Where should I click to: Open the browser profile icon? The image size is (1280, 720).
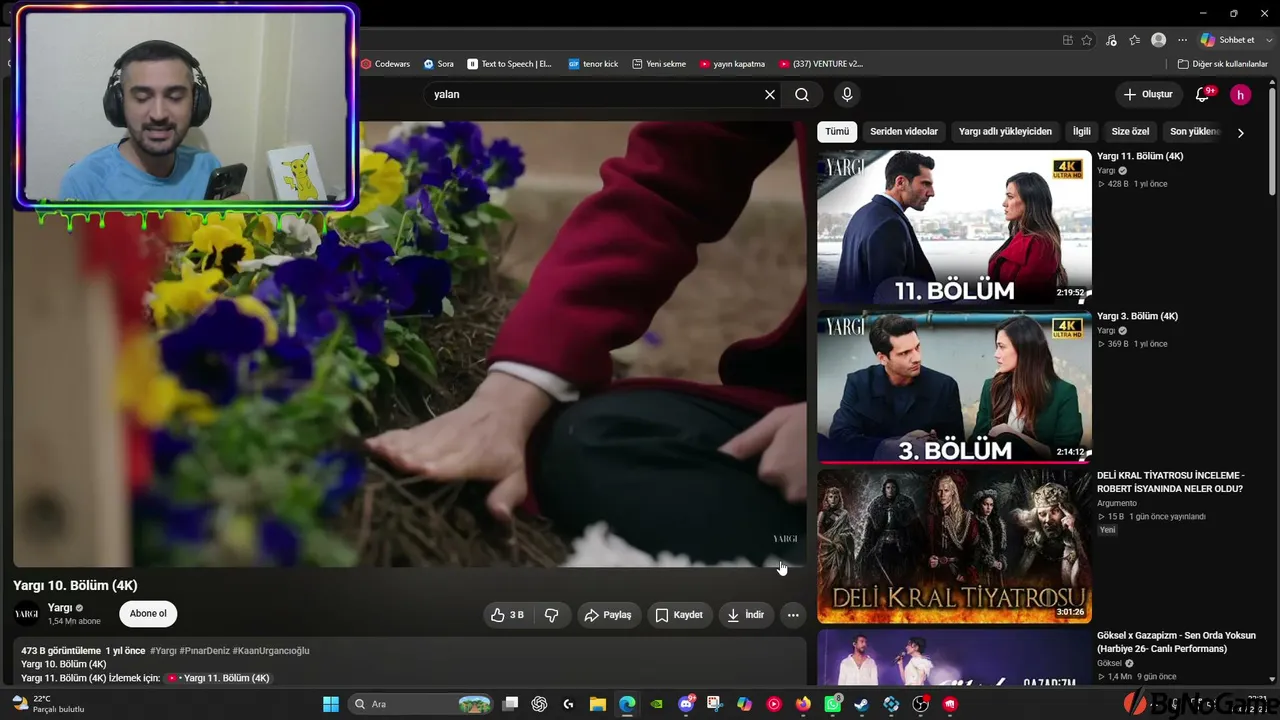tap(1159, 40)
